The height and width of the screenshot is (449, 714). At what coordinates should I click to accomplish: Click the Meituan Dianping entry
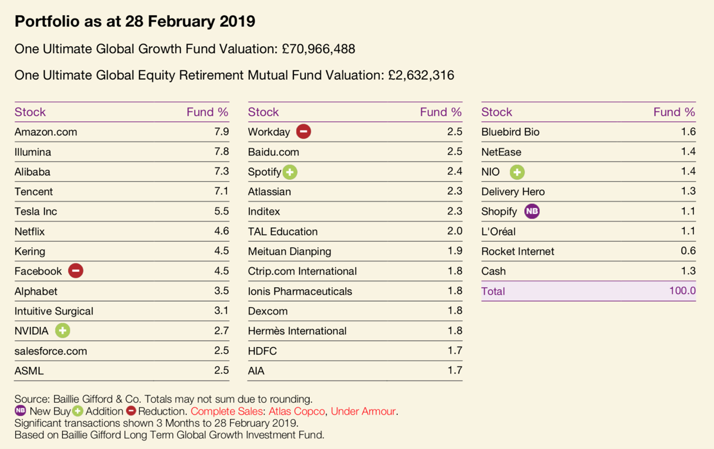(x=289, y=251)
